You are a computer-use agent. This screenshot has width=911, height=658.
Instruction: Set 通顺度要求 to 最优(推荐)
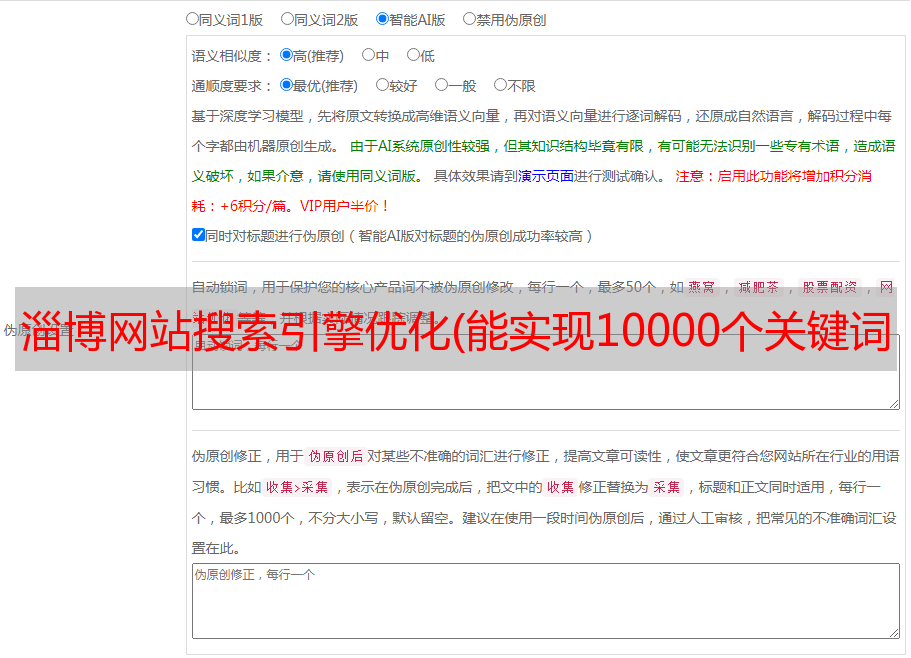click(286, 85)
